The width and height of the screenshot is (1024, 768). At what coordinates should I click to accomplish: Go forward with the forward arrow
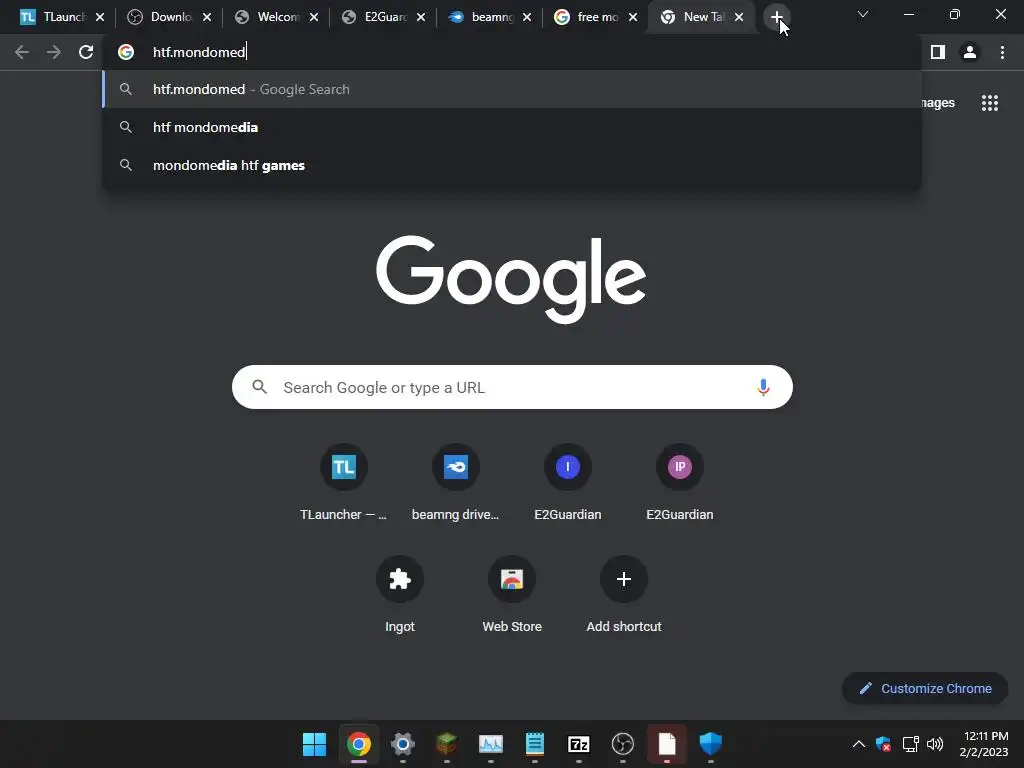pos(54,52)
